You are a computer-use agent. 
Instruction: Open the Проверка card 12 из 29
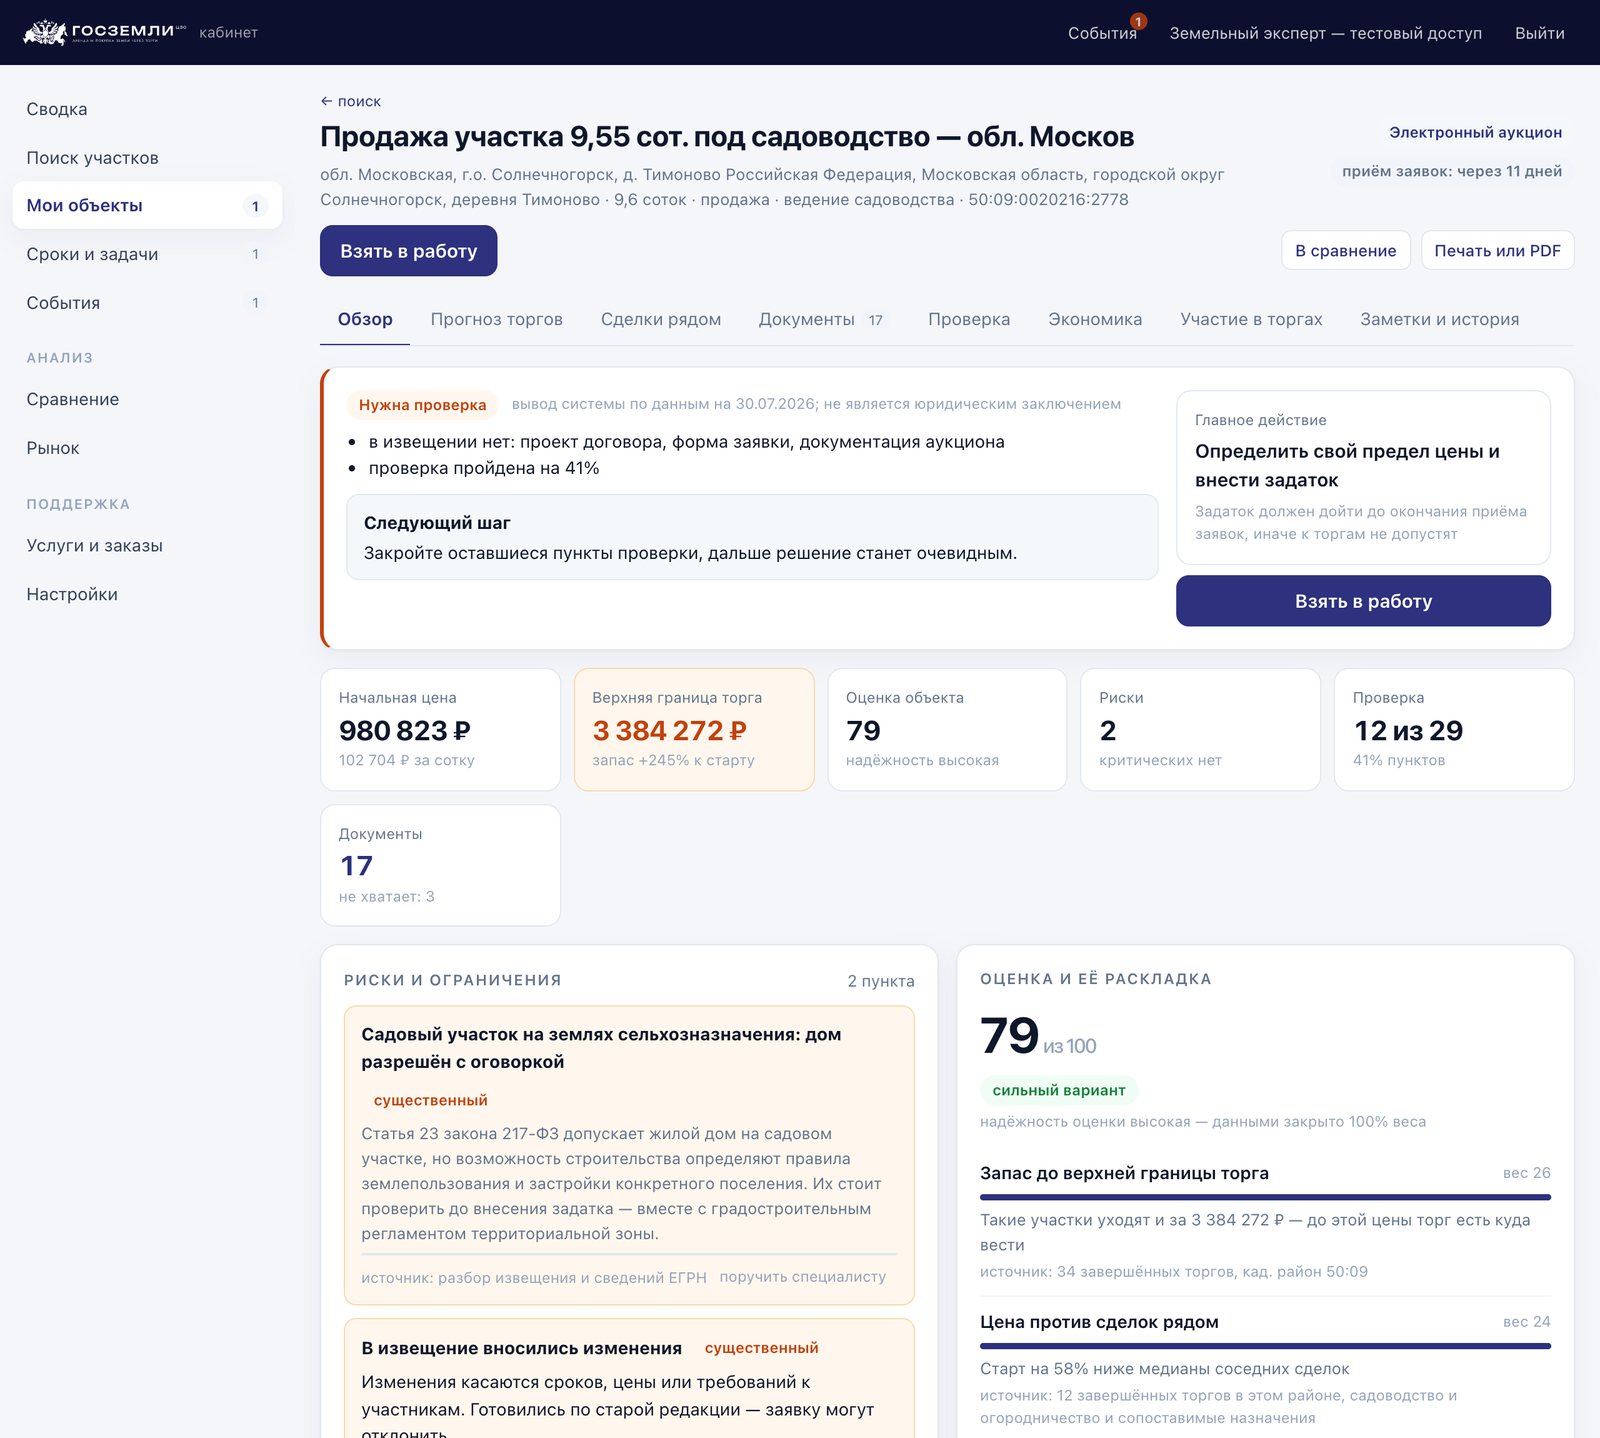pos(1454,730)
